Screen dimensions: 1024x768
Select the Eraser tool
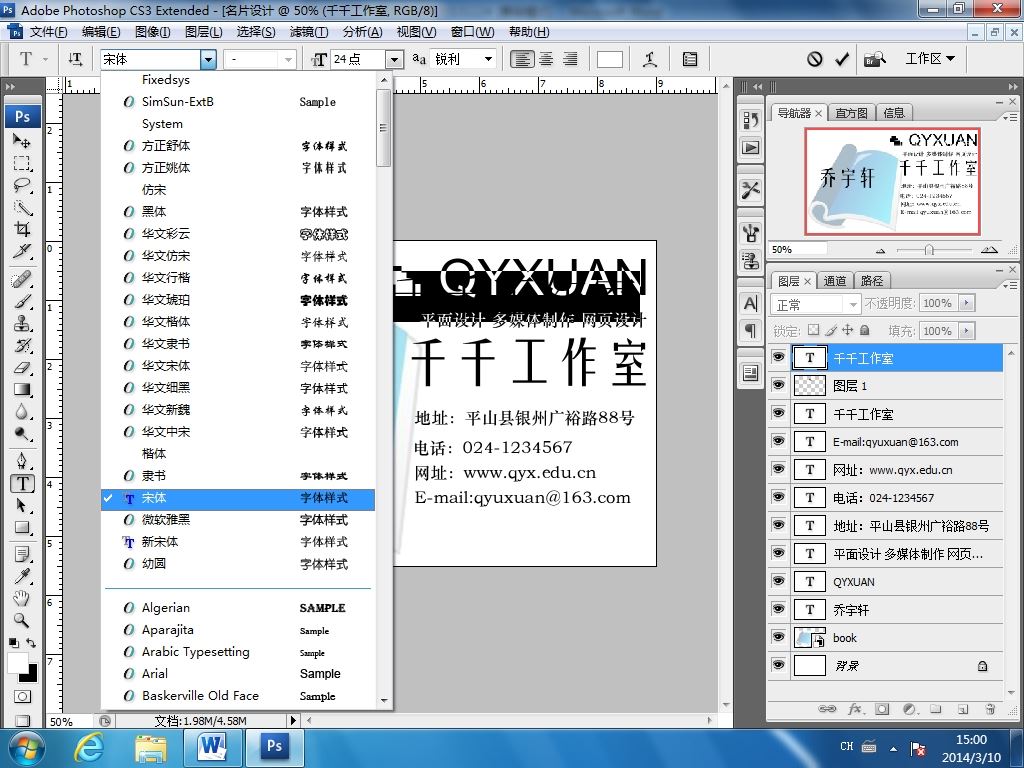22,368
